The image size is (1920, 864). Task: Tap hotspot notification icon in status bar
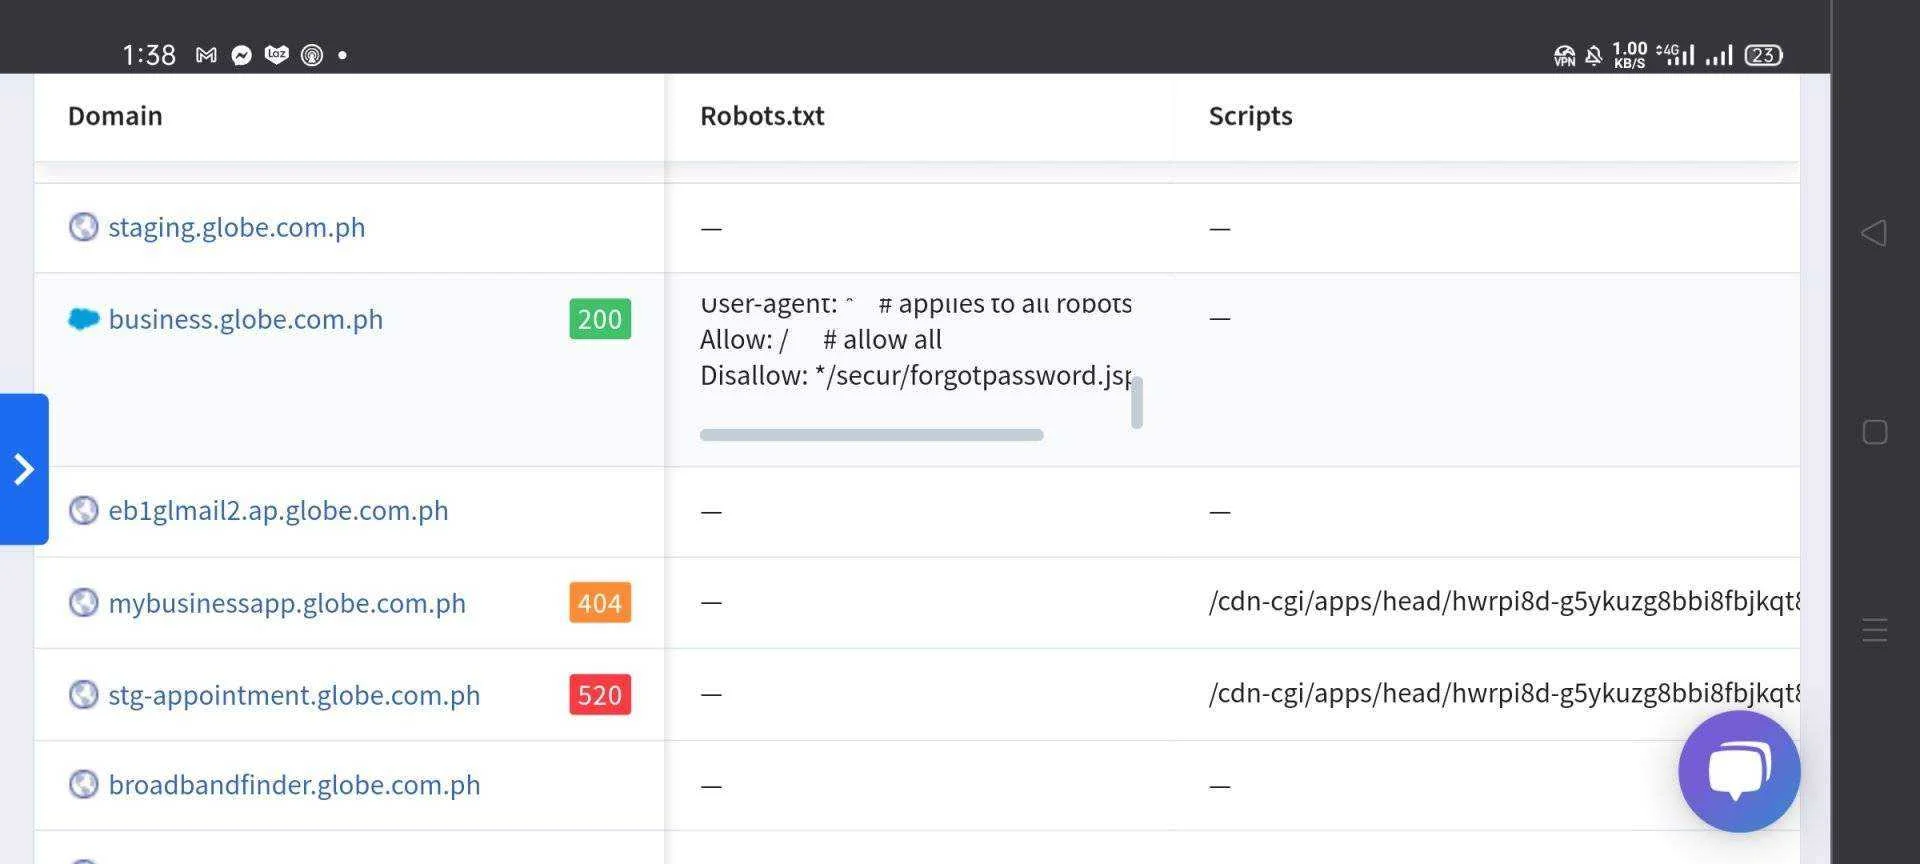[312, 55]
